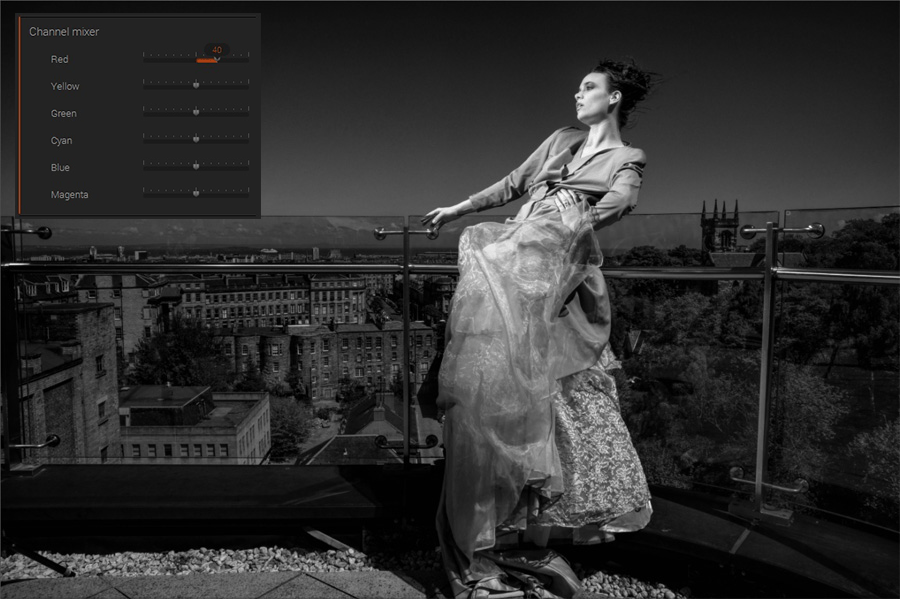Viewport: 900px width, 599px height.
Task: Click the Magenta channel slider handle
Action: pos(196,193)
